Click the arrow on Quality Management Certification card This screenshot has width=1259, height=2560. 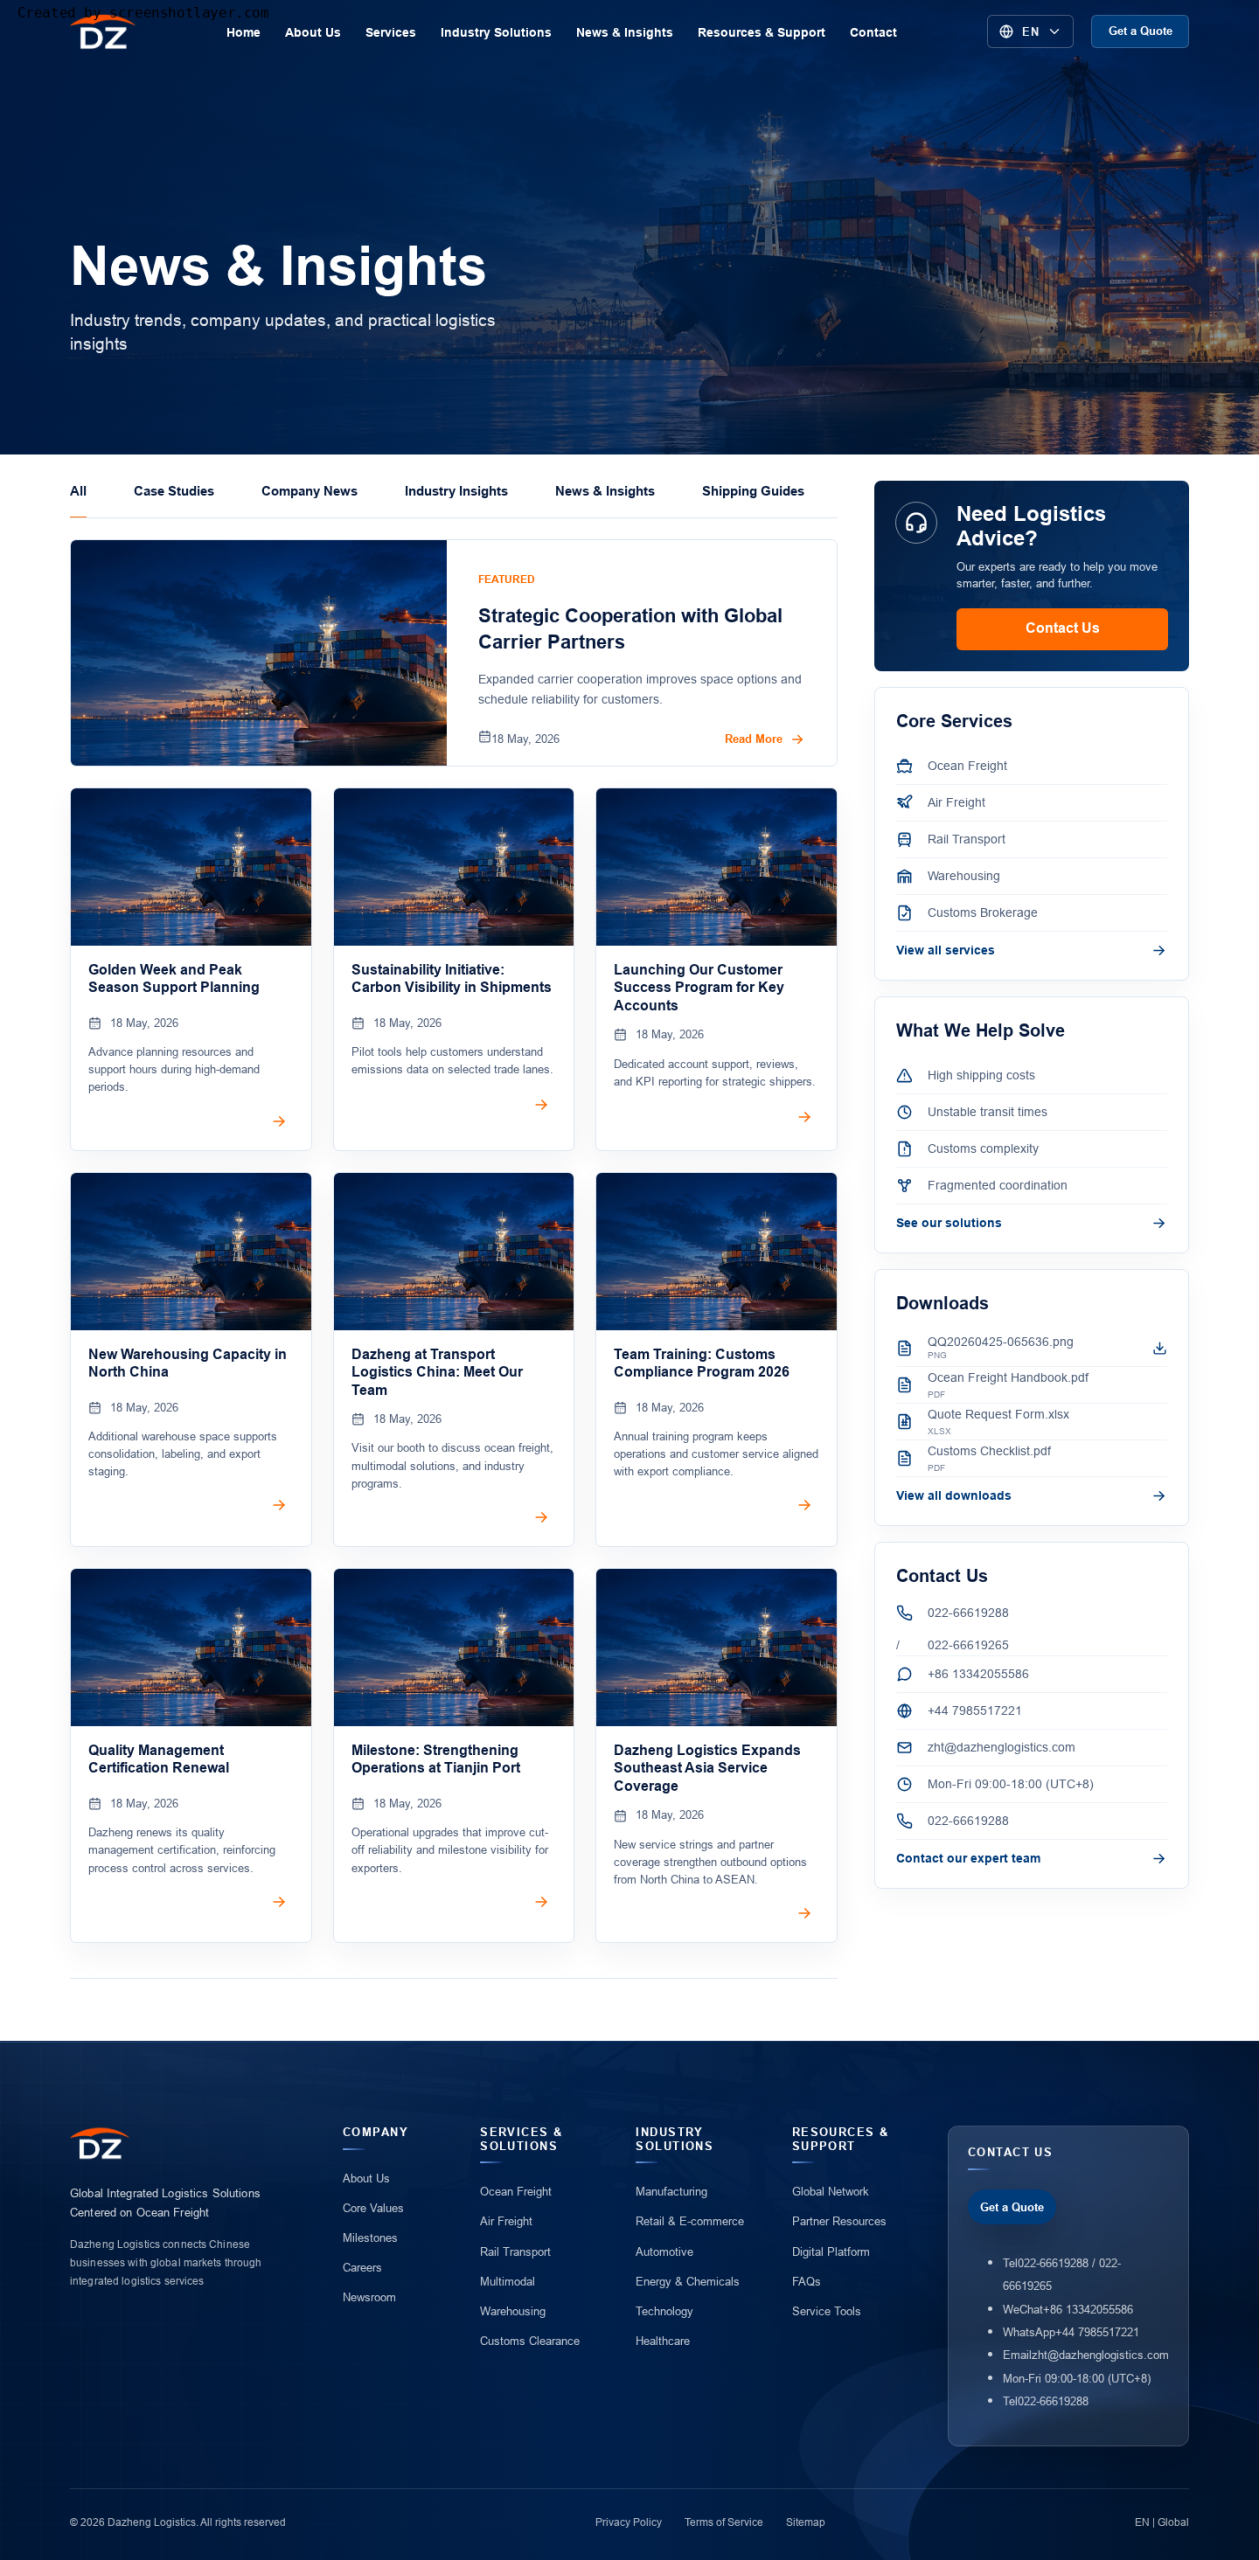tap(279, 1901)
